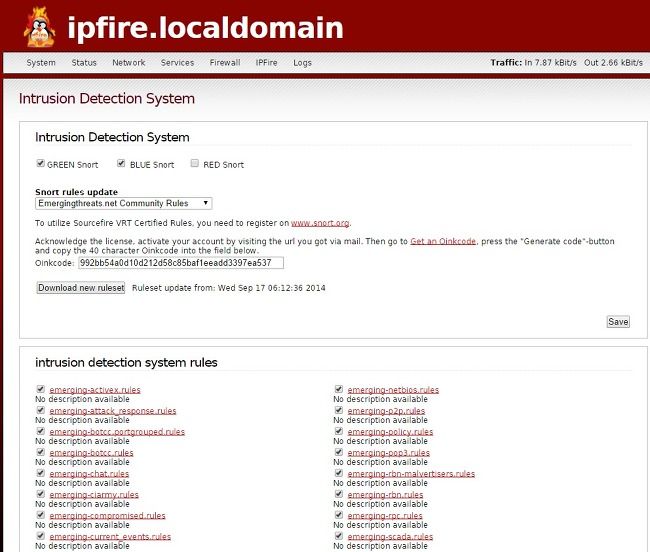
Task: Open the Status menu
Action: click(x=84, y=63)
